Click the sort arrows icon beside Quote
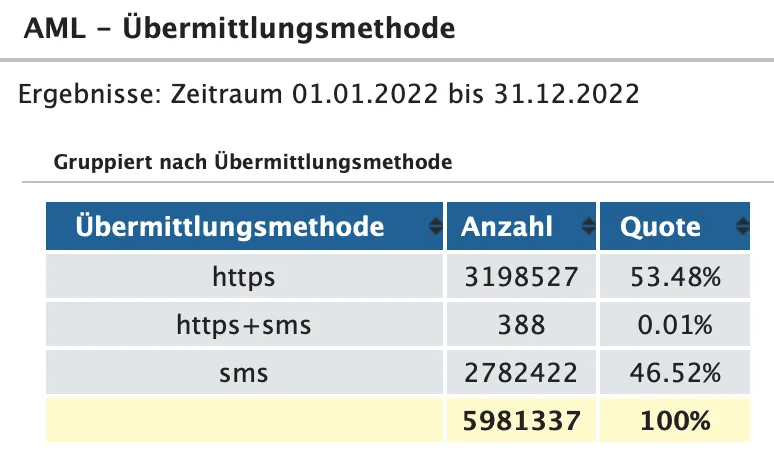 [741, 227]
